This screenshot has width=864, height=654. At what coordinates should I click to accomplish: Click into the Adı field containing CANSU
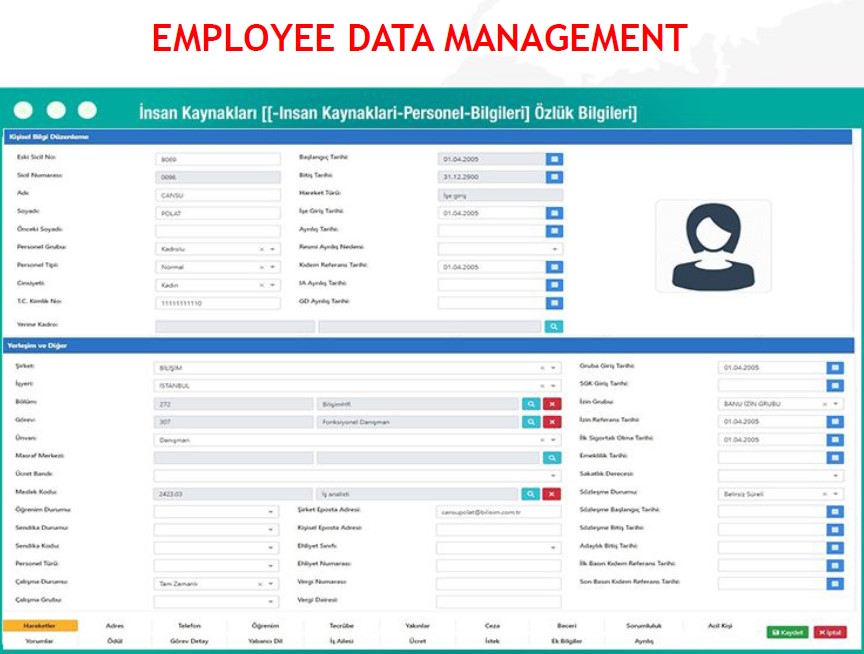pyautogui.click(x=218, y=195)
